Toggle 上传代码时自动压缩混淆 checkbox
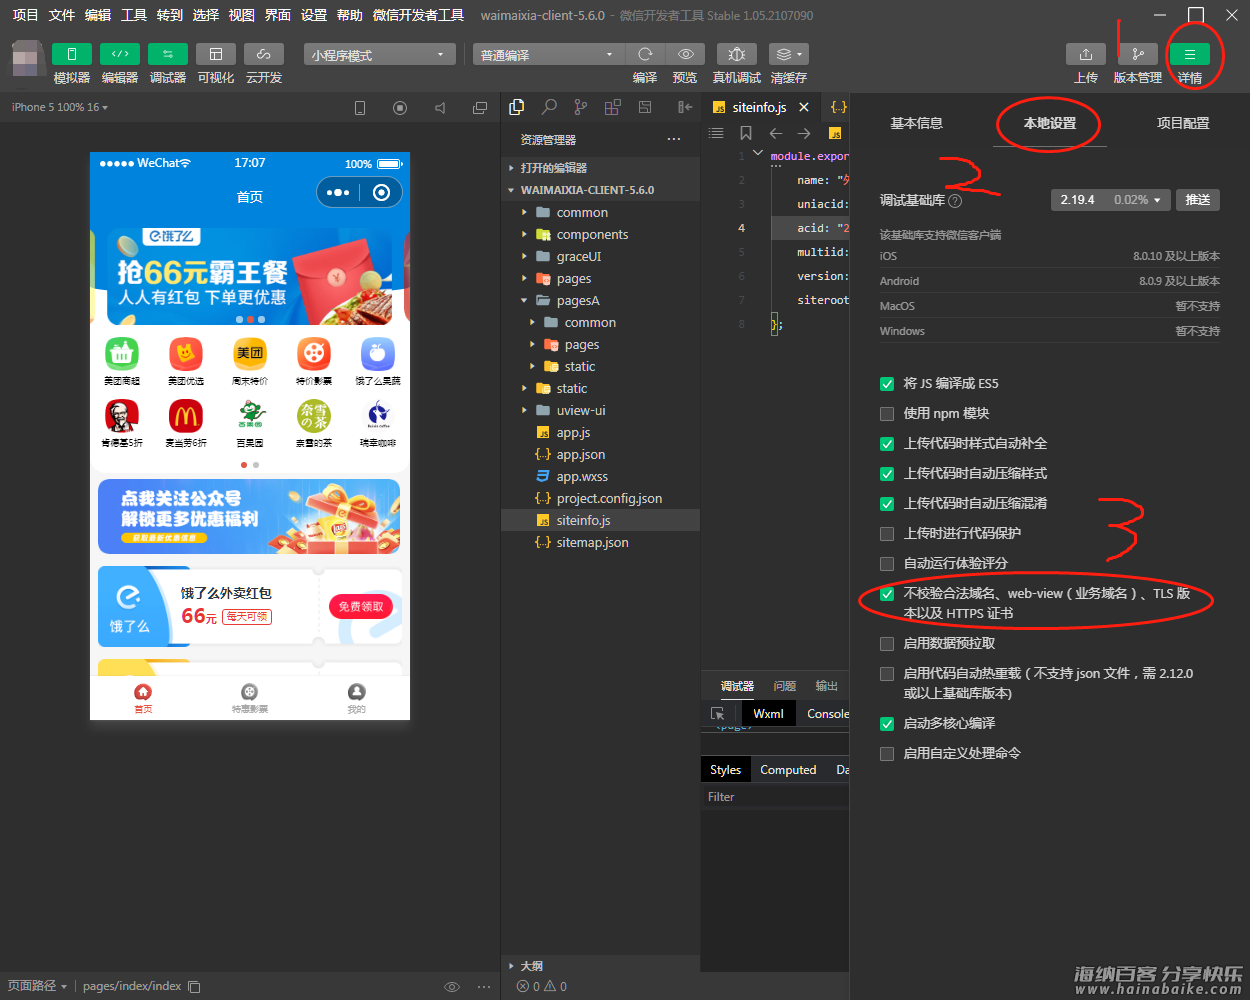This screenshot has height=1000, width=1250. (x=887, y=504)
